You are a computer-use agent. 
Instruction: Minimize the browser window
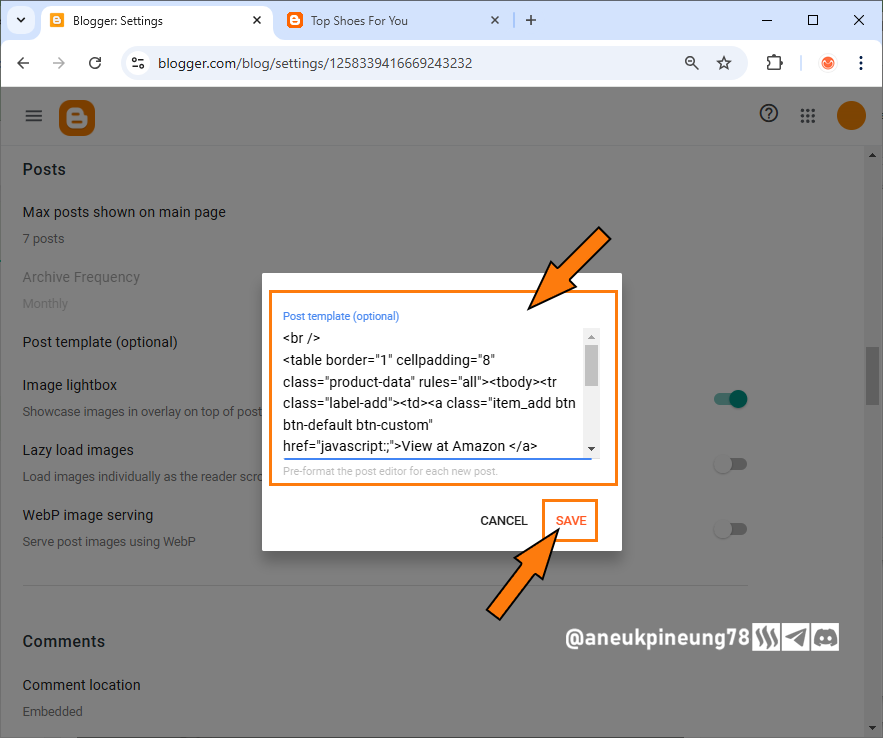point(766,20)
